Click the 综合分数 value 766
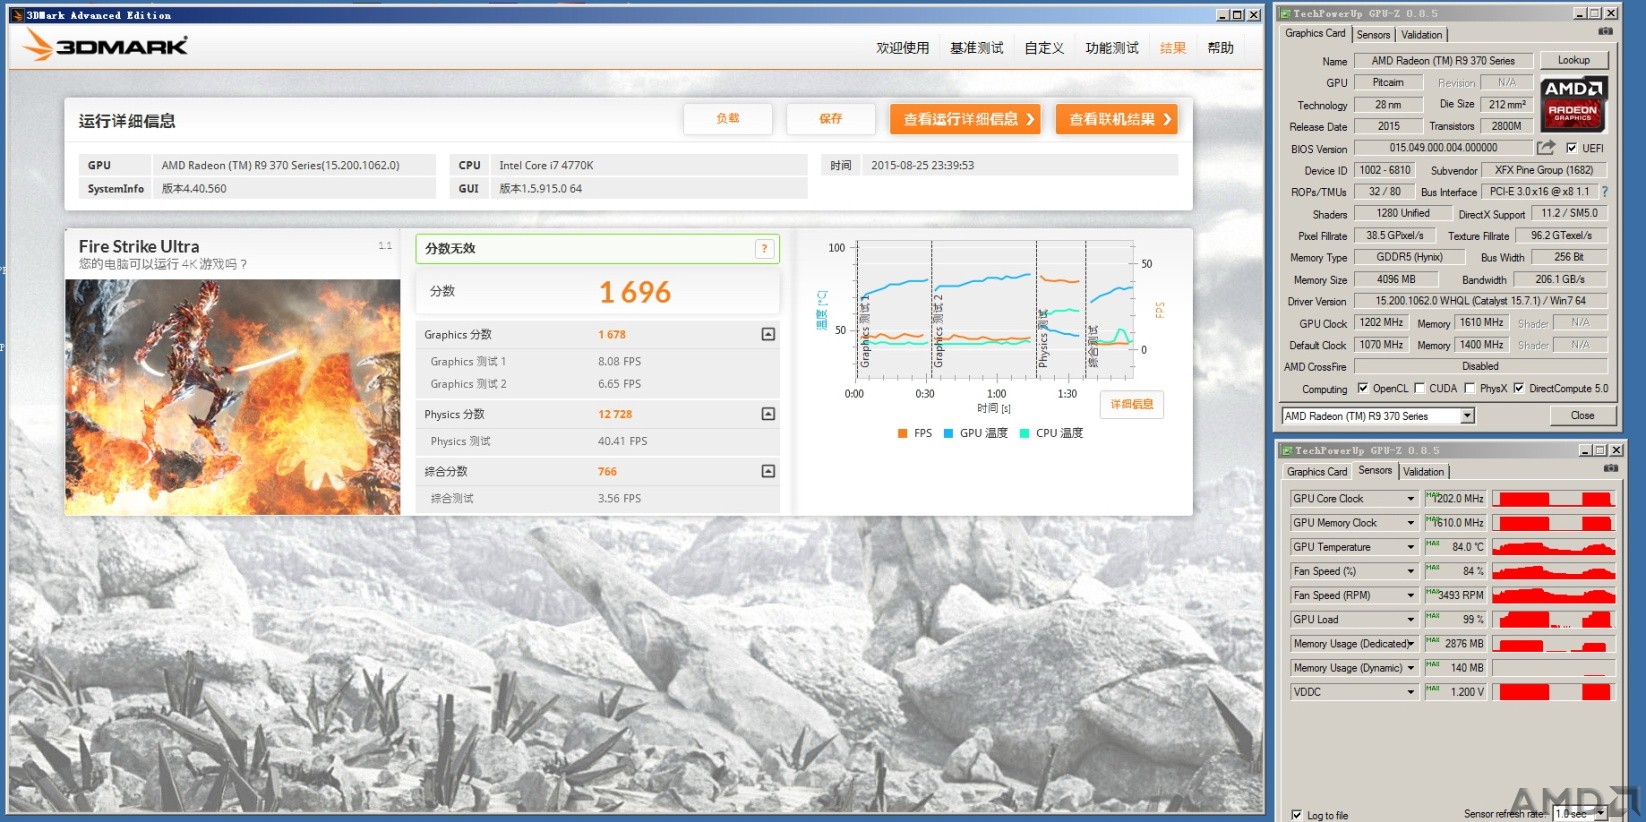The width and height of the screenshot is (1646, 822). tap(607, 472)
